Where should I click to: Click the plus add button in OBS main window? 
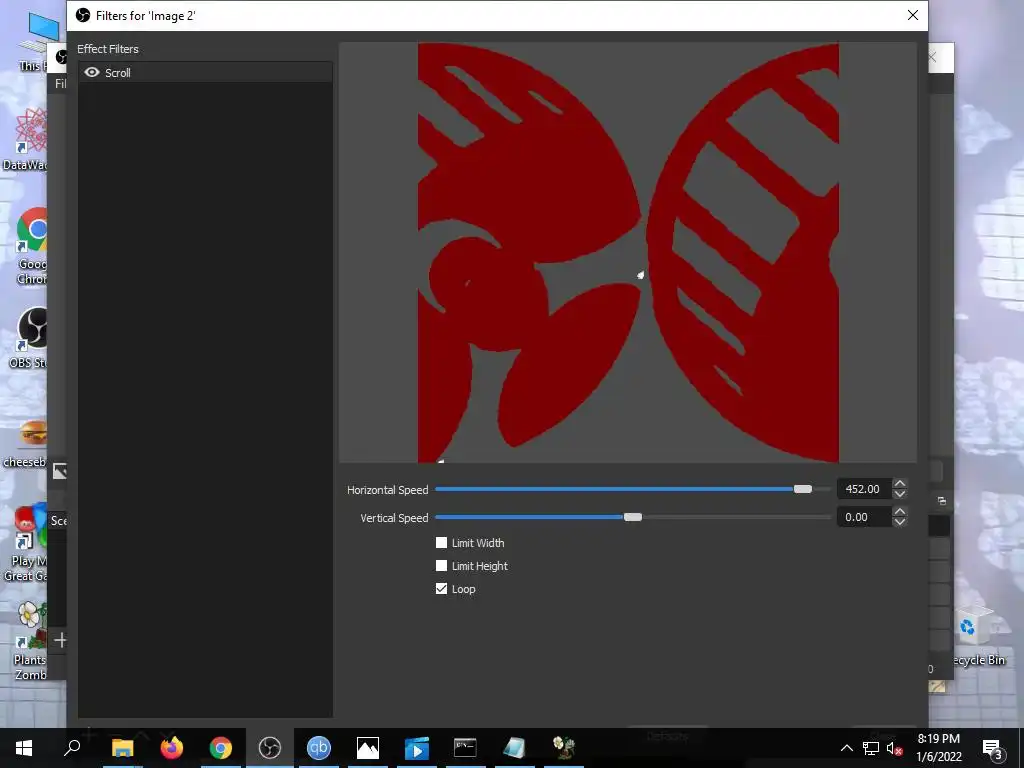pos(60,640)
